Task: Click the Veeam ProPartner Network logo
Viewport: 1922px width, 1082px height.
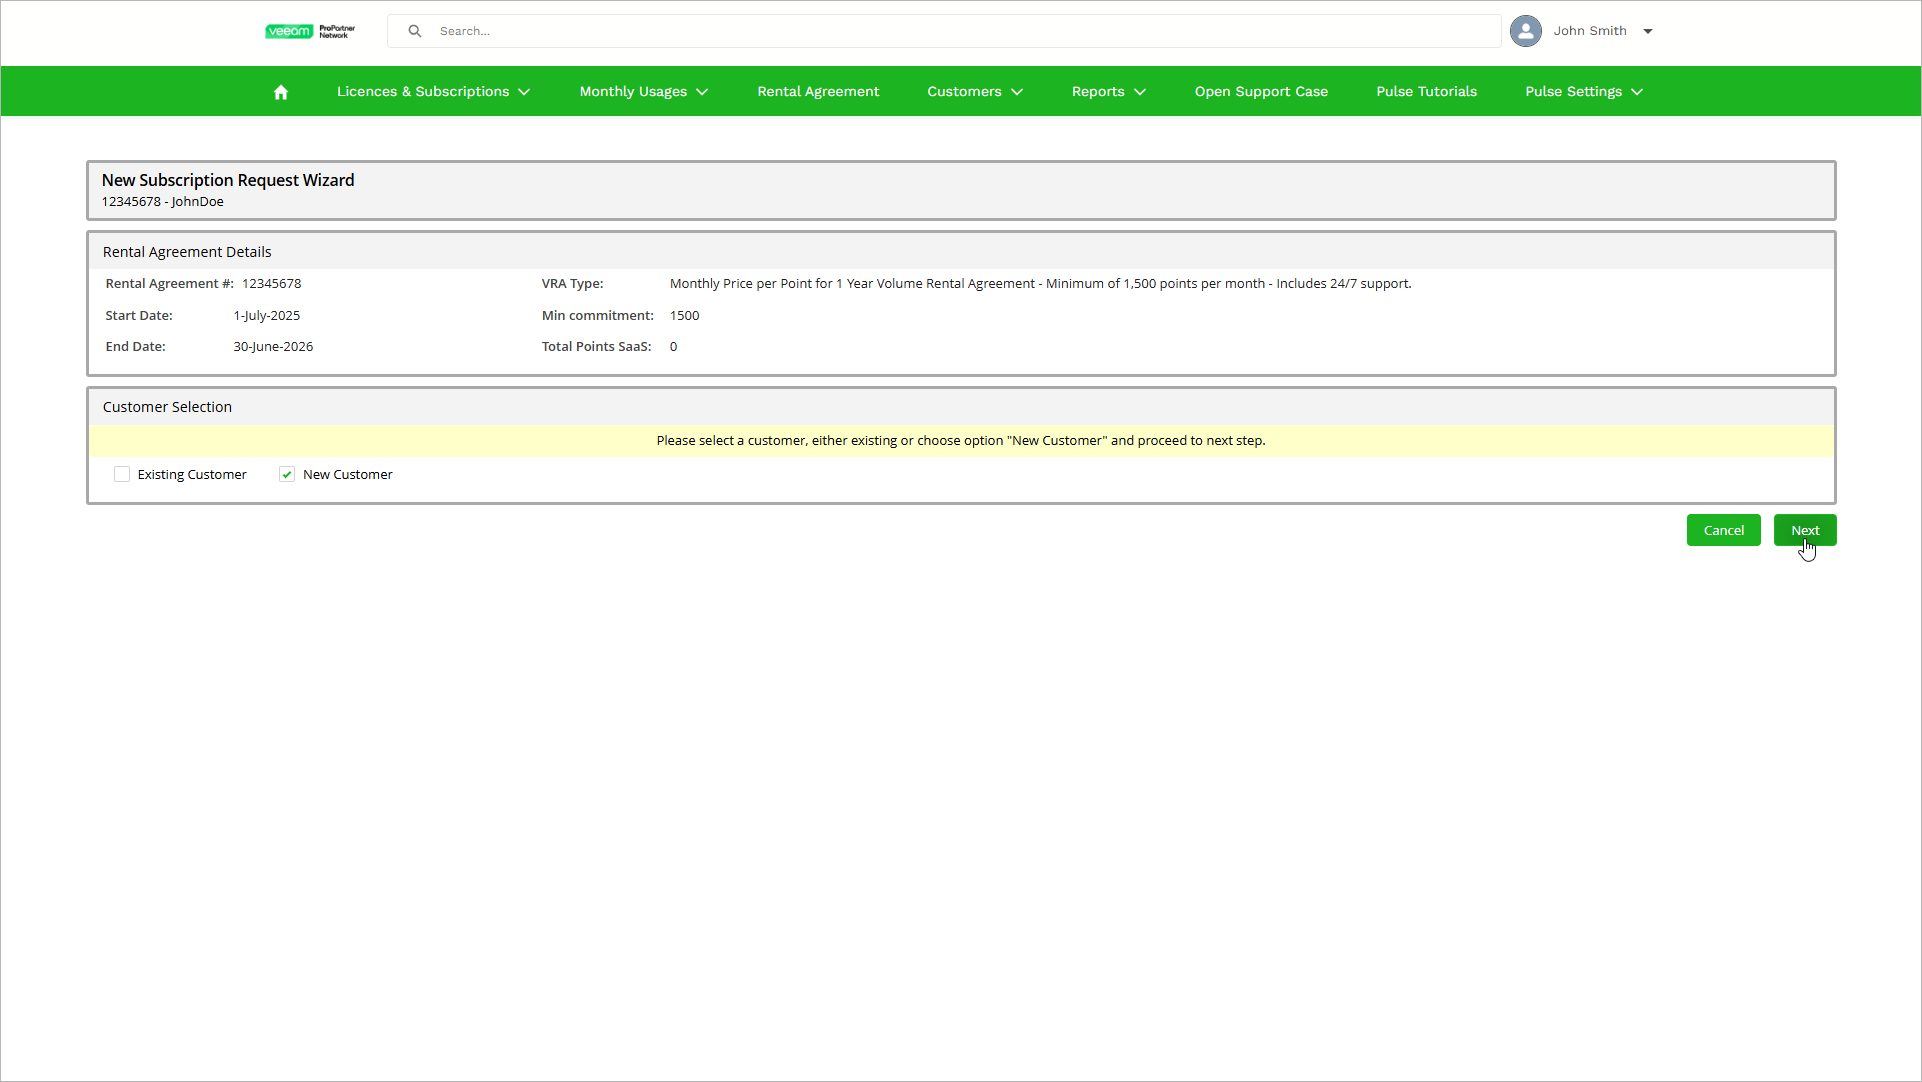Action: (x=310, y=31)
